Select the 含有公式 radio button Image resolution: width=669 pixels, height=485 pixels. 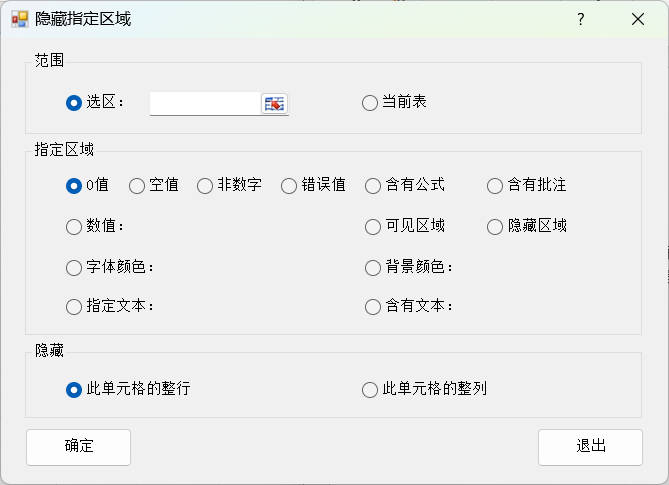click(x=373, y=185)
